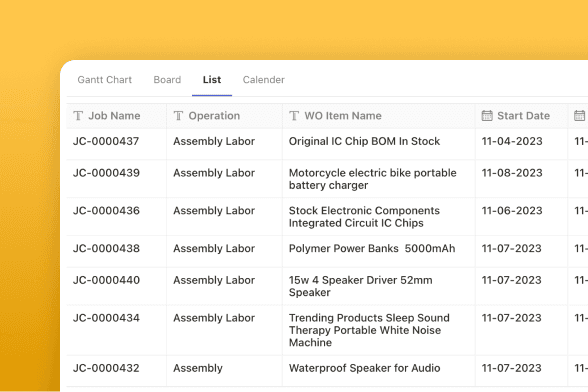Viewport: 588px width, 392px height.
Task: Sort by the Job Name column header
Action: 114,116
